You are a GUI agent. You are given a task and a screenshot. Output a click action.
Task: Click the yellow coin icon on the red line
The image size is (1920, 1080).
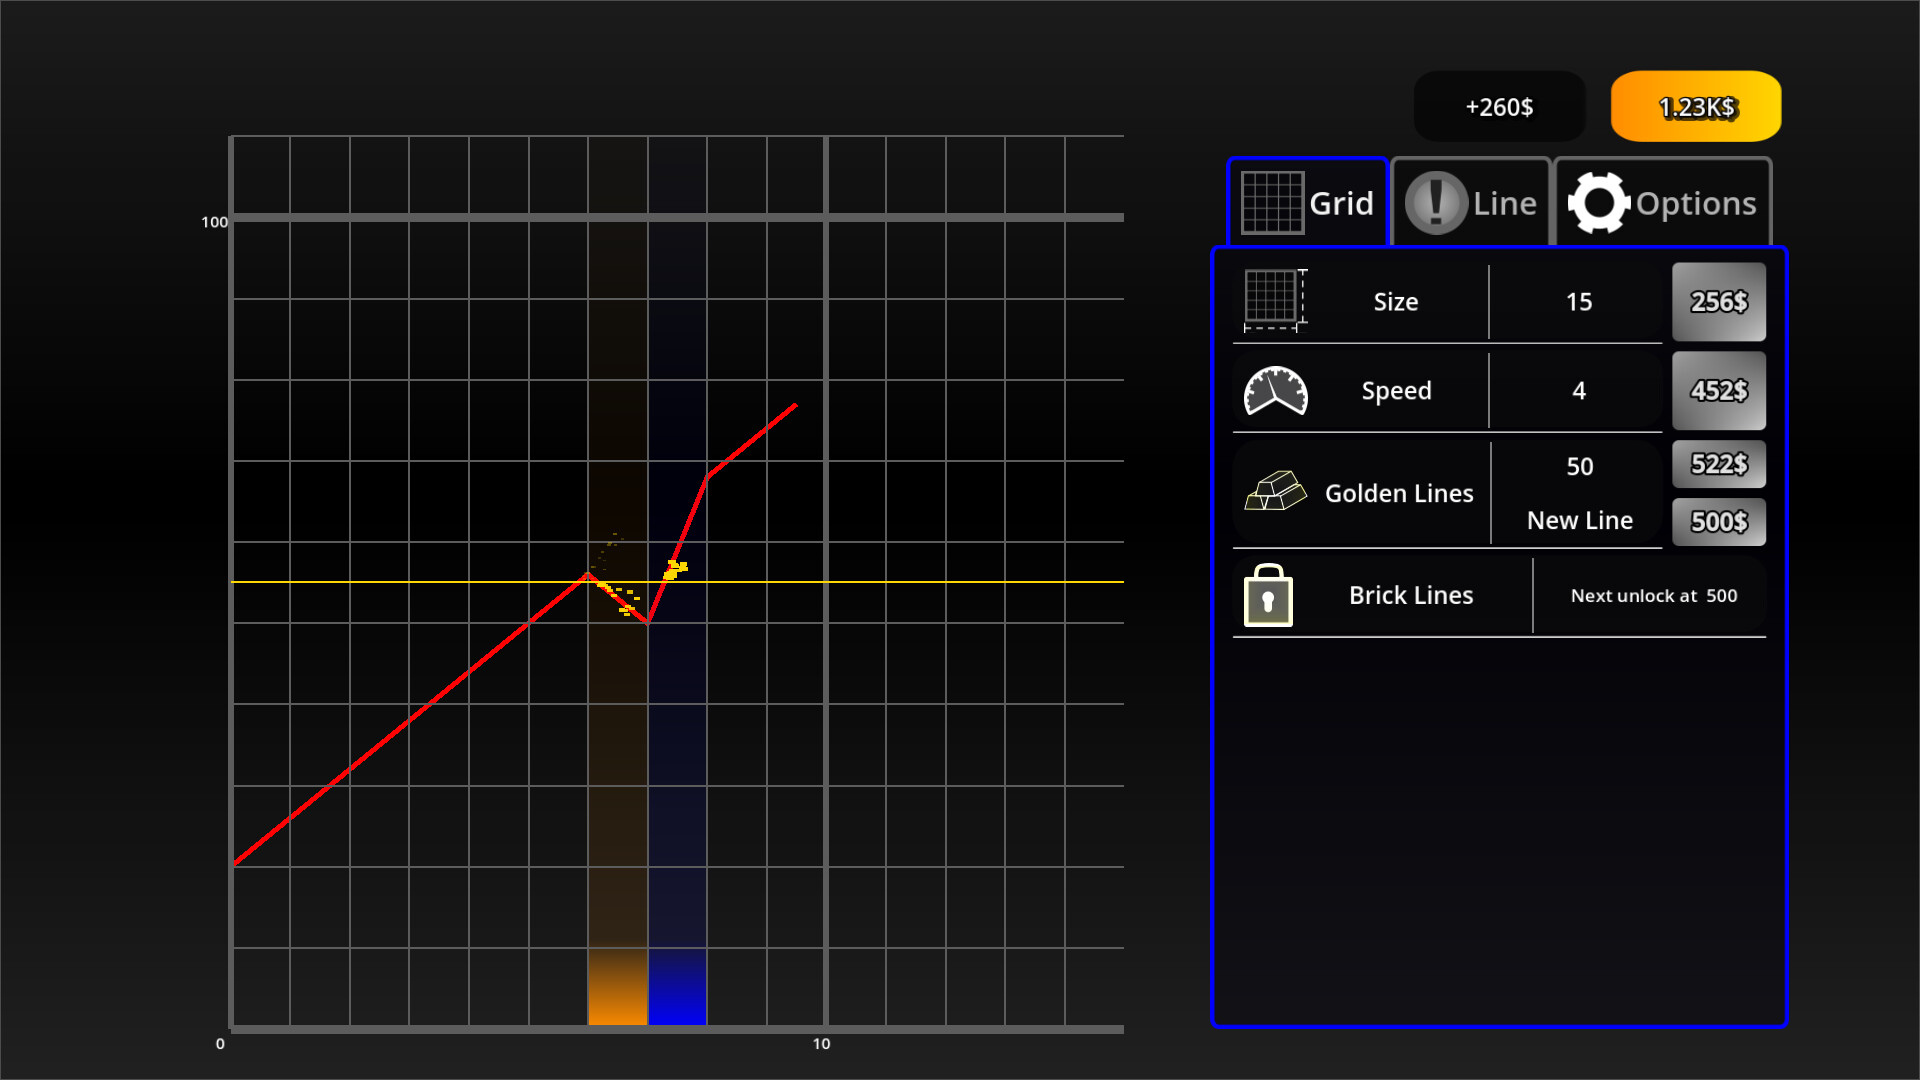point(676,568)
